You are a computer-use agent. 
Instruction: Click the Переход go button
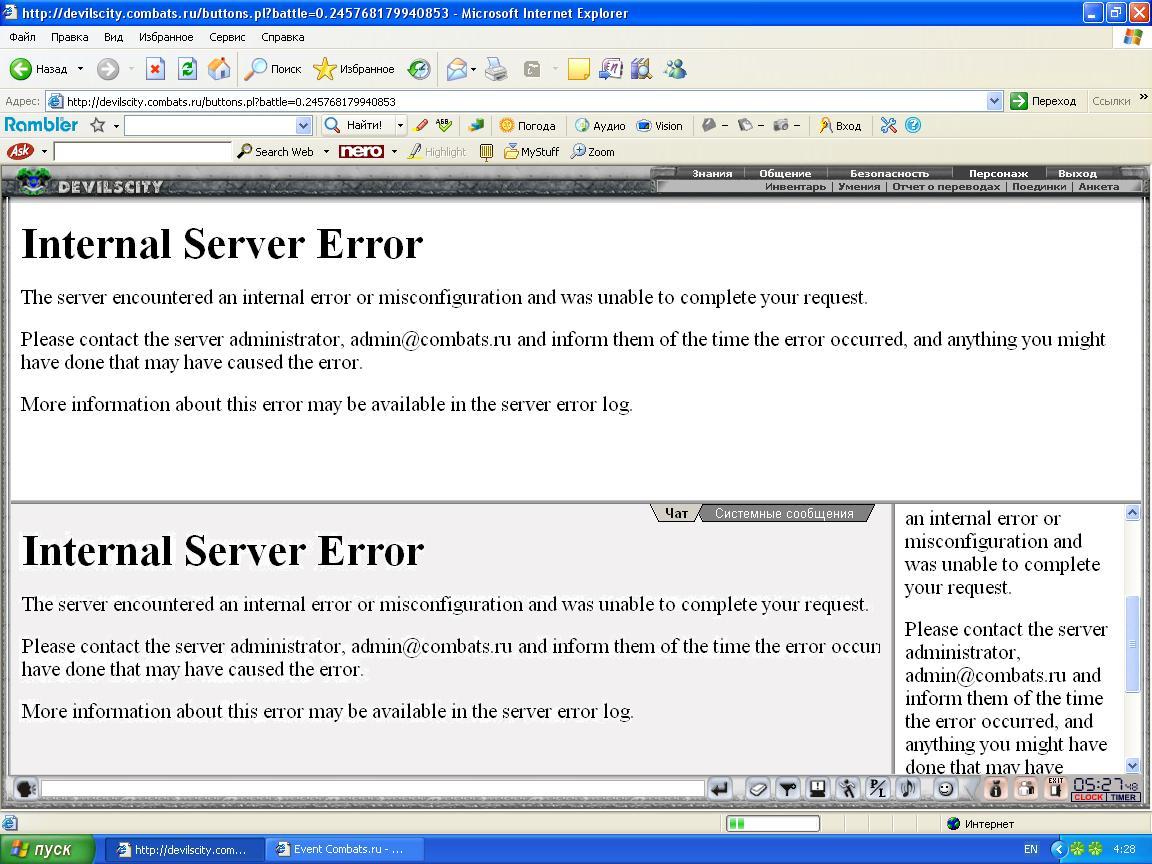[1043, 101]
